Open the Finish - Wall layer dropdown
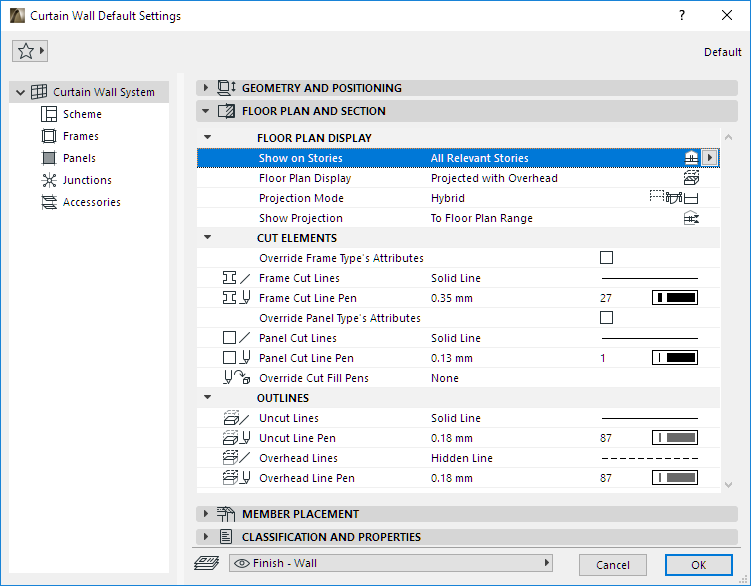751x586 pixels. pos(391,563)
